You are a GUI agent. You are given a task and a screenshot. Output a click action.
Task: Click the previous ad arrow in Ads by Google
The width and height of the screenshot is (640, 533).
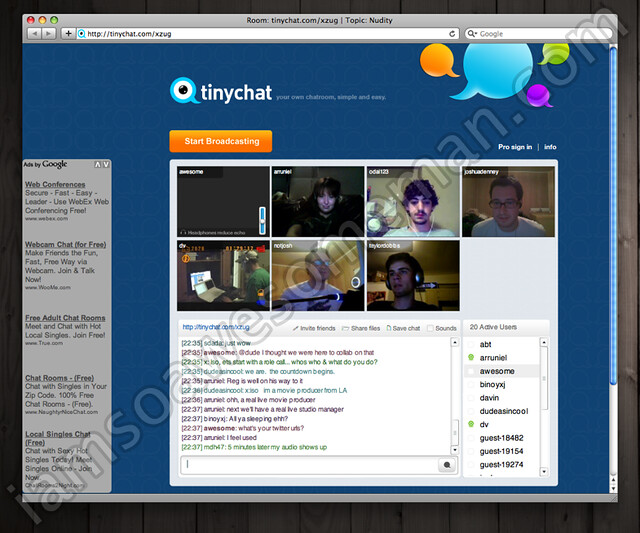(x=98, y=164)
